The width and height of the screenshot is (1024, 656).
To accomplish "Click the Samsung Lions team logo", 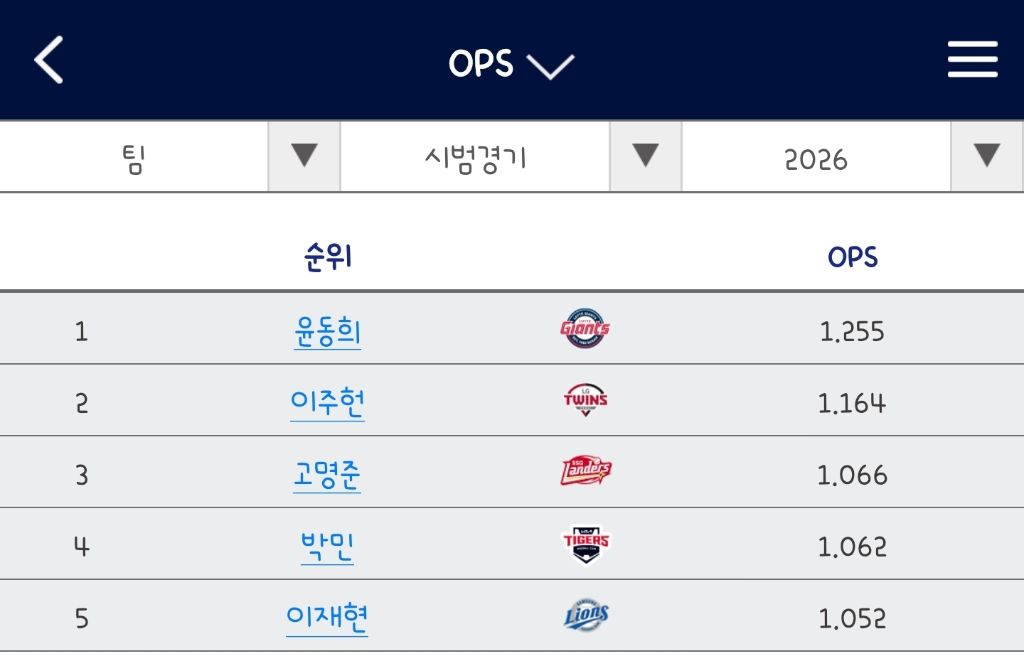I will click(x=586, y=615).
